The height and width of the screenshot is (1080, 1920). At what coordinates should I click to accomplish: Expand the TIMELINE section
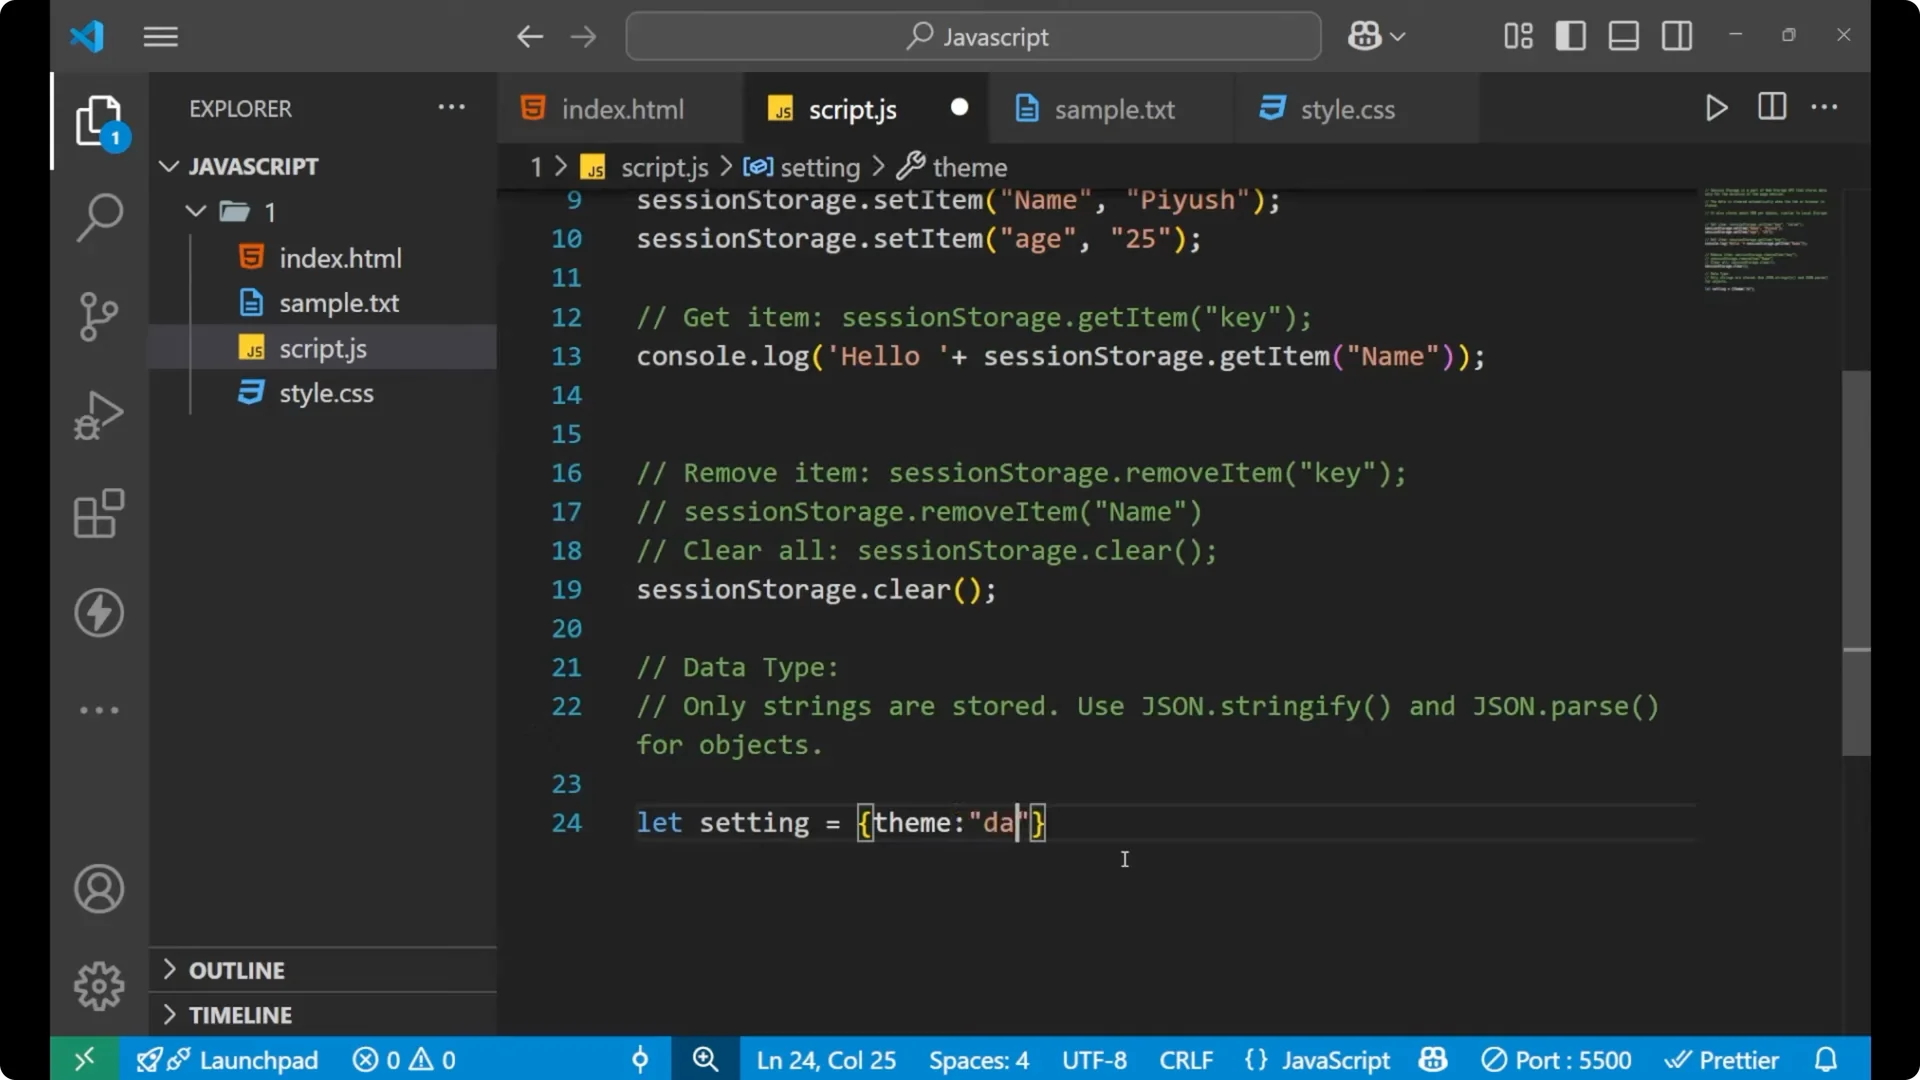coord(240,1014)
